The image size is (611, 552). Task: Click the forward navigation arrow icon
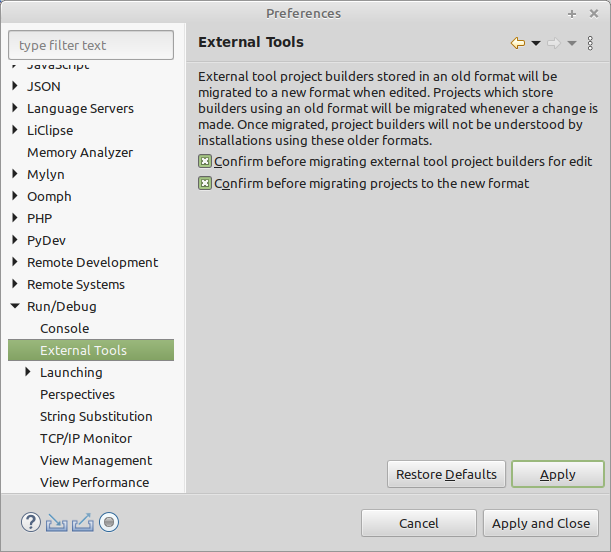pos(553,43)
